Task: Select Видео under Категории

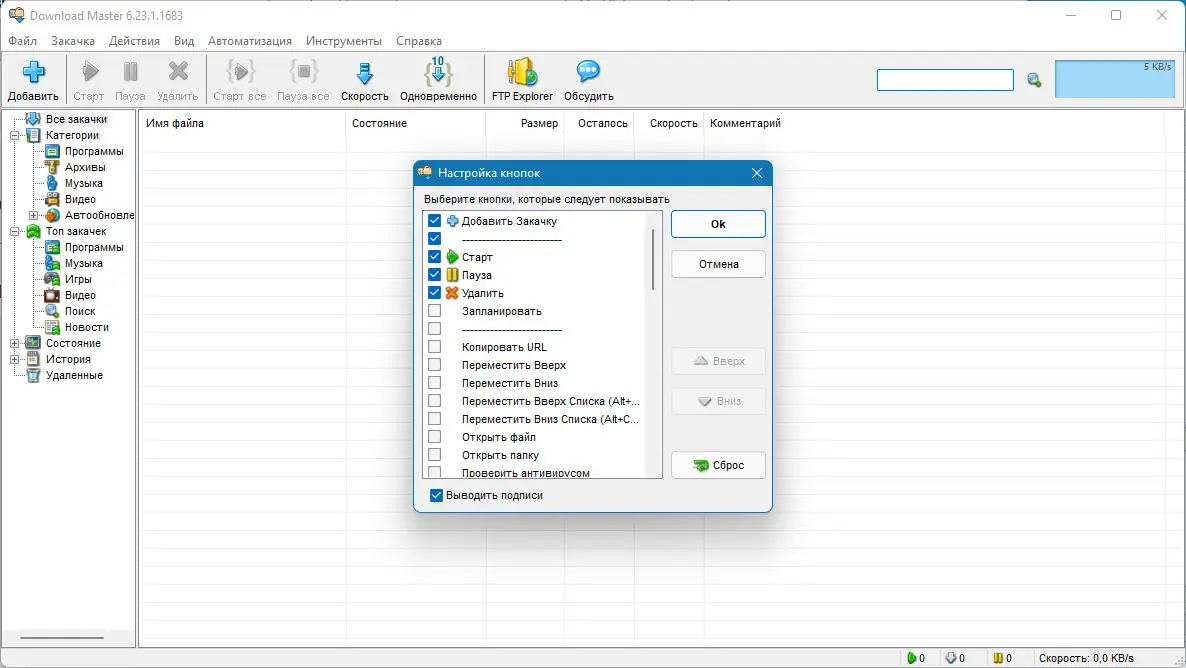Action: [x=80, y=199]
